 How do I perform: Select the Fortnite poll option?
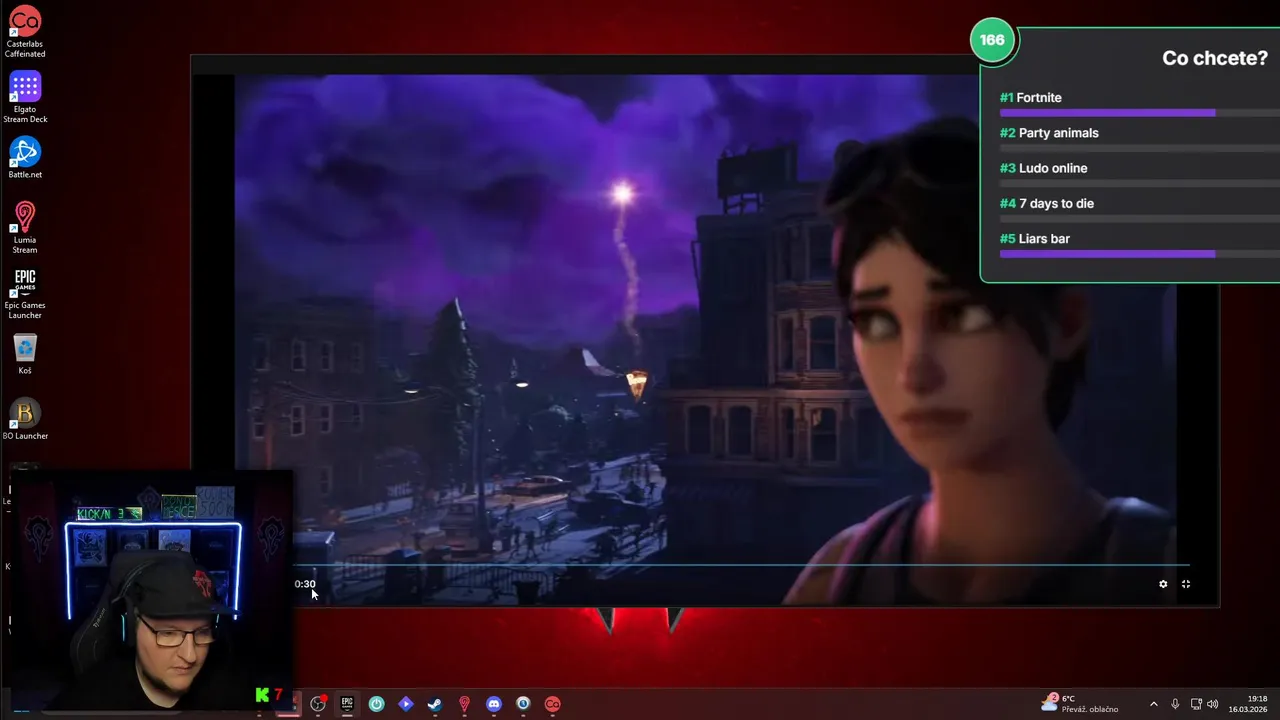(1031, 97)
